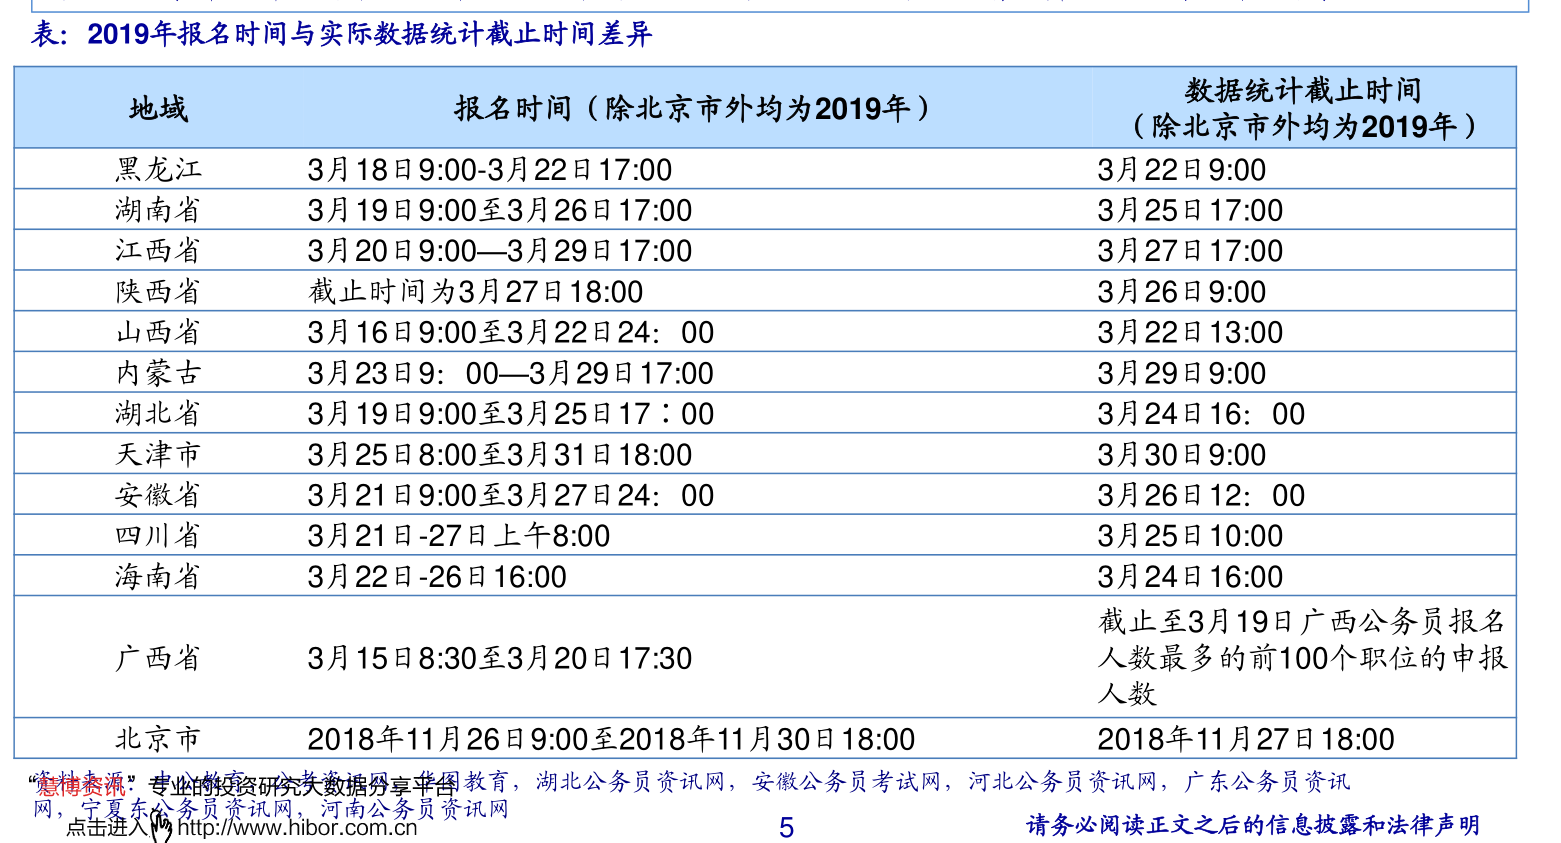This screenshot has width=1561, height=843.
Task: Click 广西省 cutoff note about 前100个职位
Action: click(1302, 658)
